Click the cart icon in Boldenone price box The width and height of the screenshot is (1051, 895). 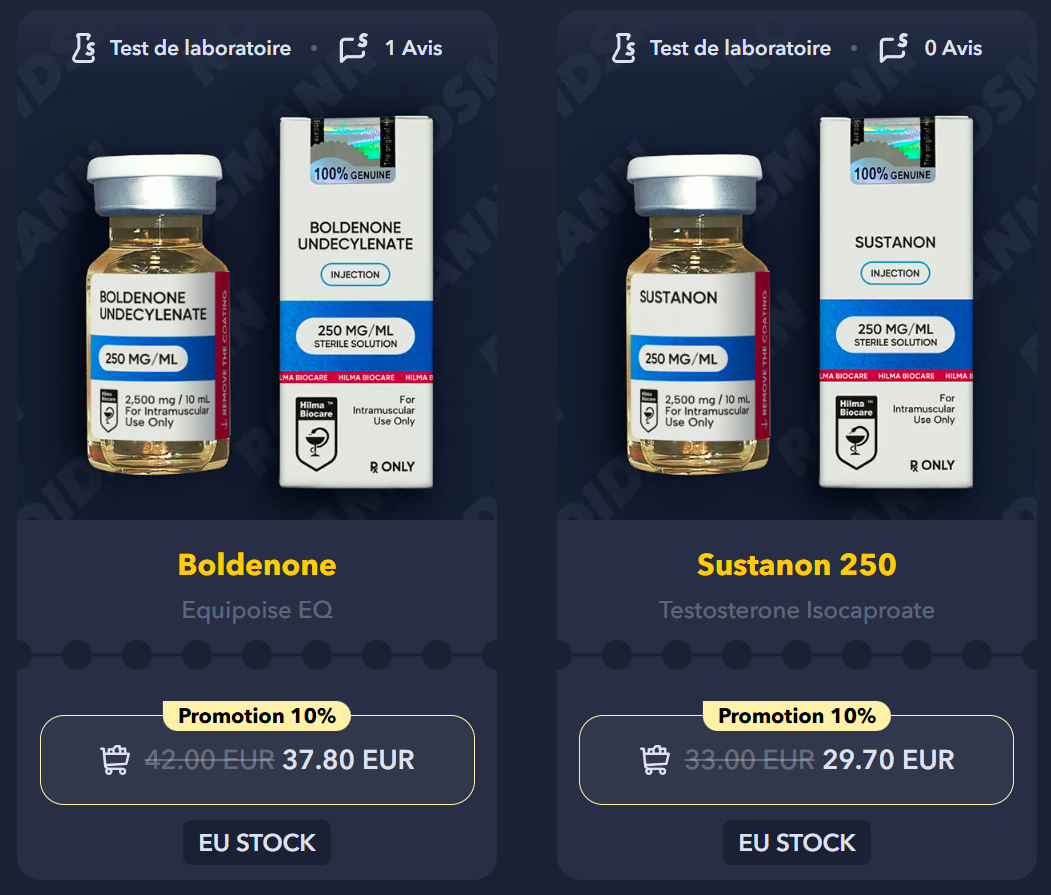coord(115,760)
